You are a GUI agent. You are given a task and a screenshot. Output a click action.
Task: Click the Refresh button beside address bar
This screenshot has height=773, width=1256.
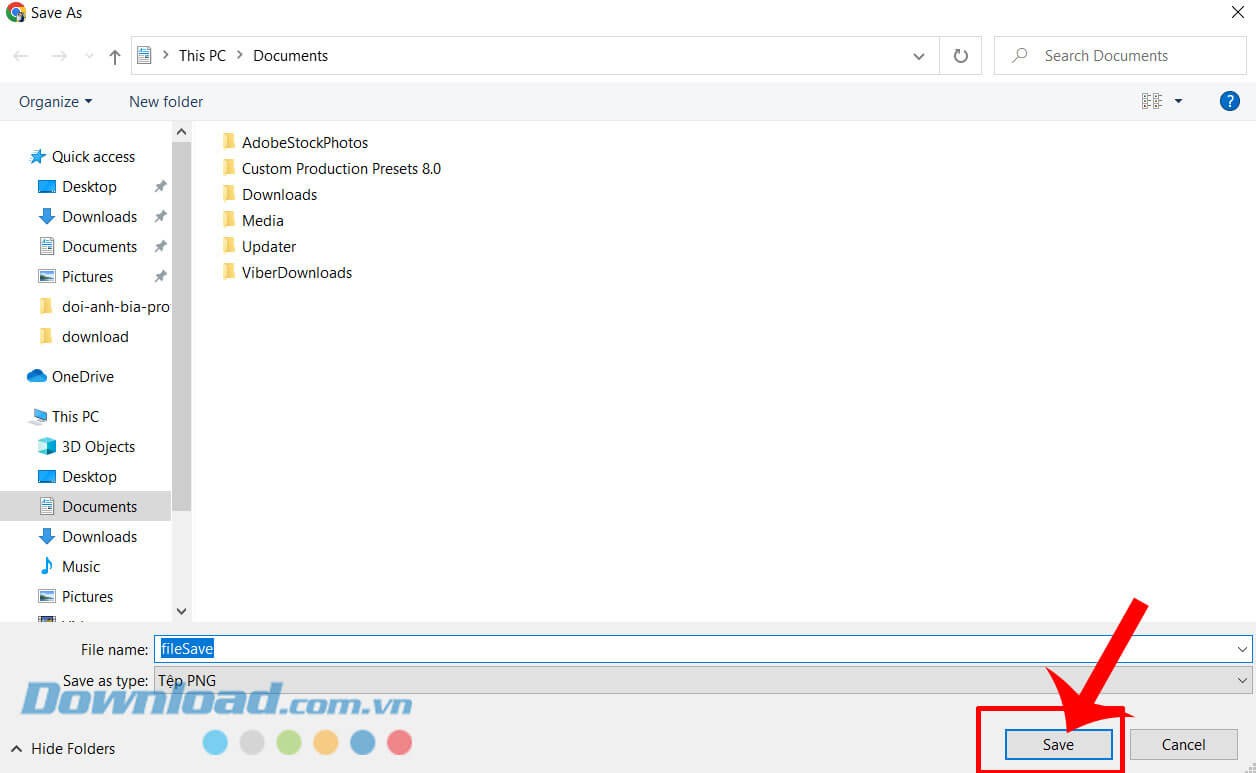pyautogui.click(x=960, y=56)
